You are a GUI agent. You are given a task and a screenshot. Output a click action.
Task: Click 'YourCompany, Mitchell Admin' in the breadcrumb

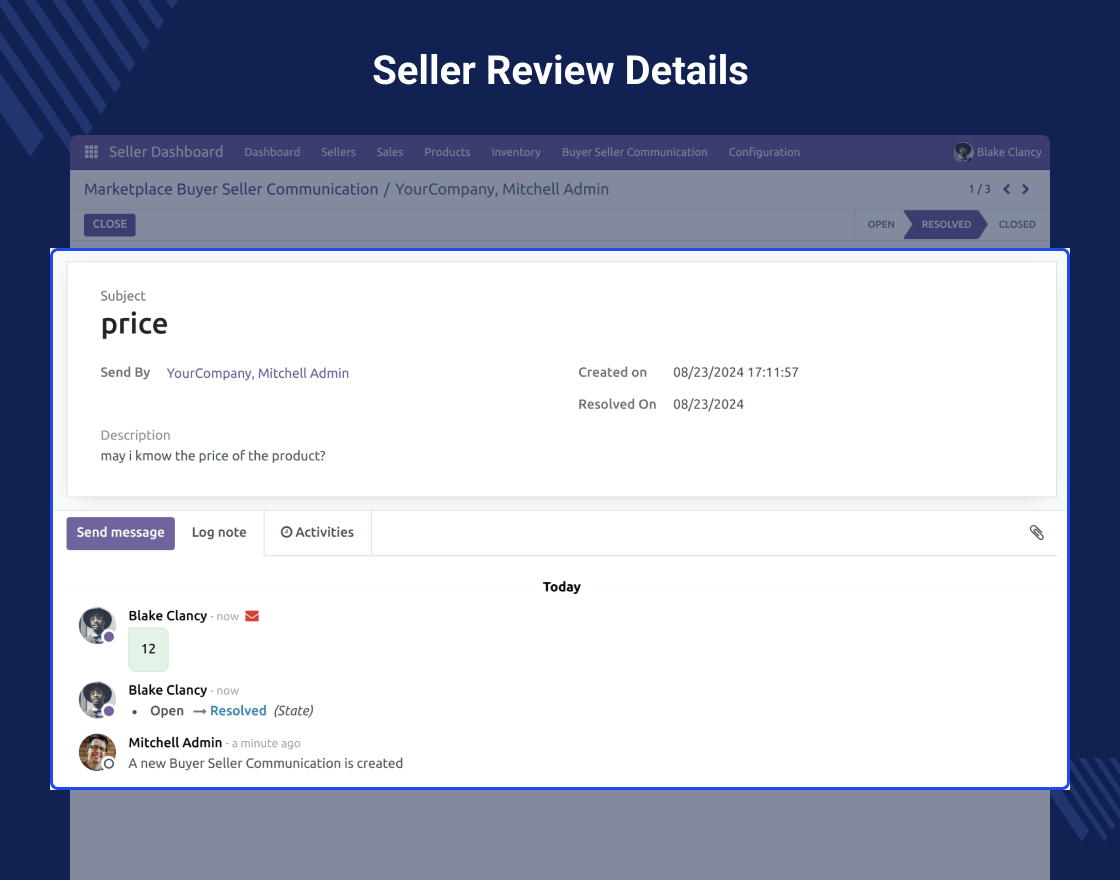(x=502, y=189)
